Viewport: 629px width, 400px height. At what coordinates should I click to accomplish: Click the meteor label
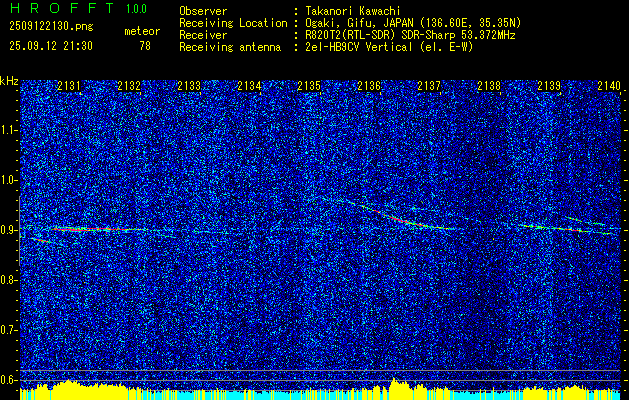pyautogui.click(x=142, y=31)
